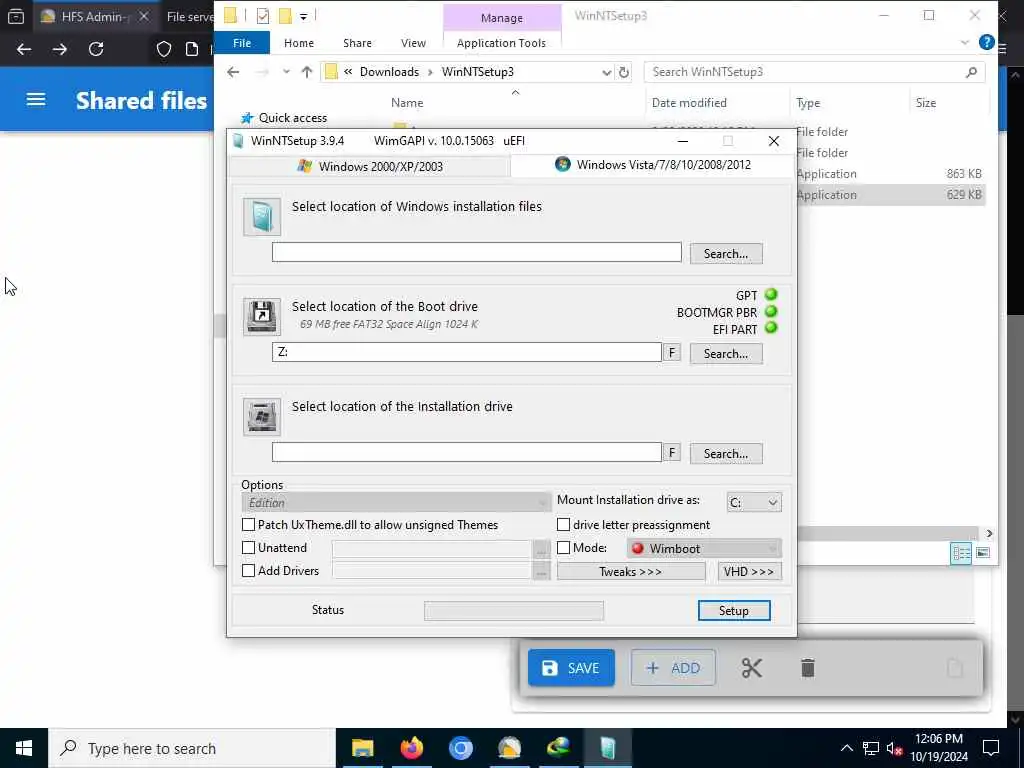Enable drive letter preassignment checkbox
This screenshot has width=1024, height=768.
coord(563,524)
